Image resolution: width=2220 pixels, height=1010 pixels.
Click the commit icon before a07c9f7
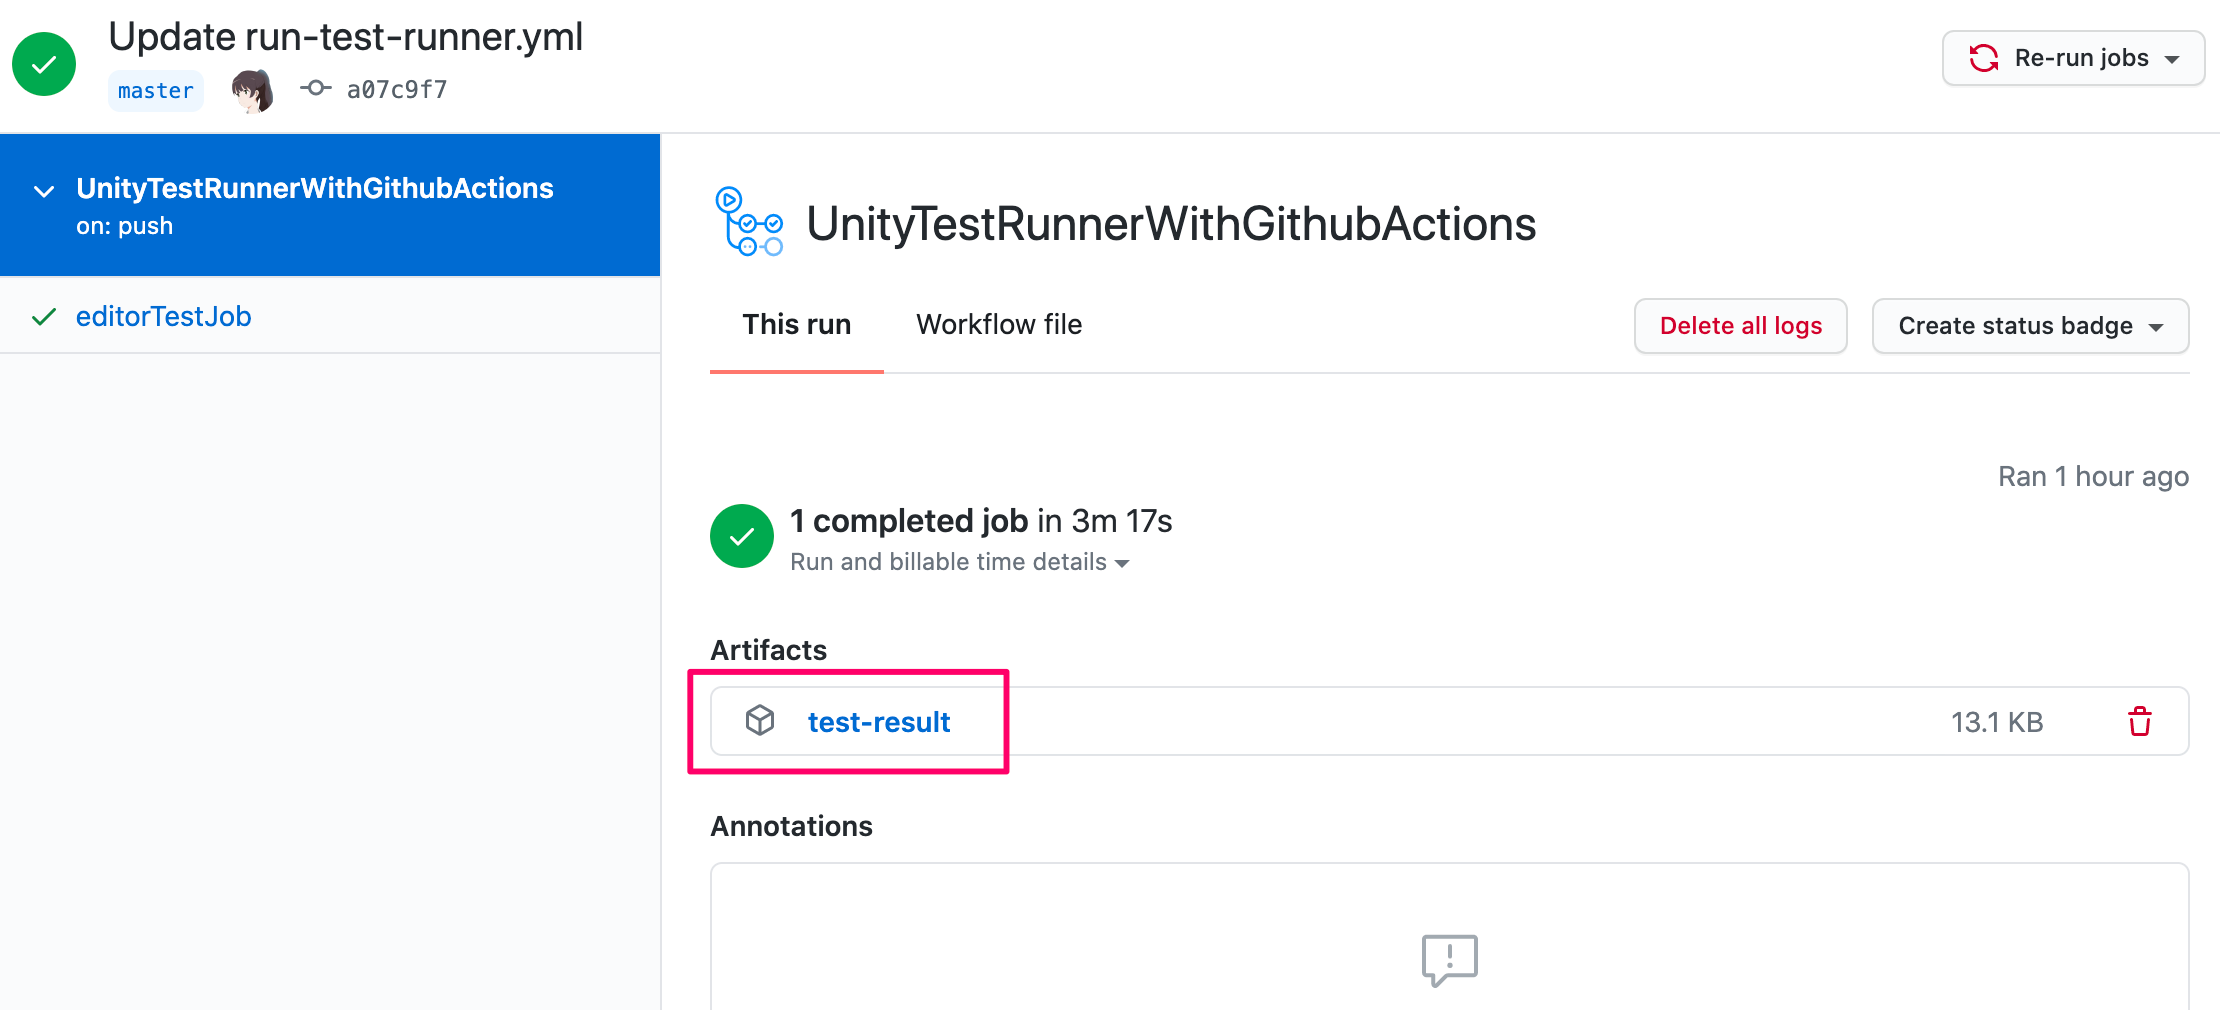316,88
